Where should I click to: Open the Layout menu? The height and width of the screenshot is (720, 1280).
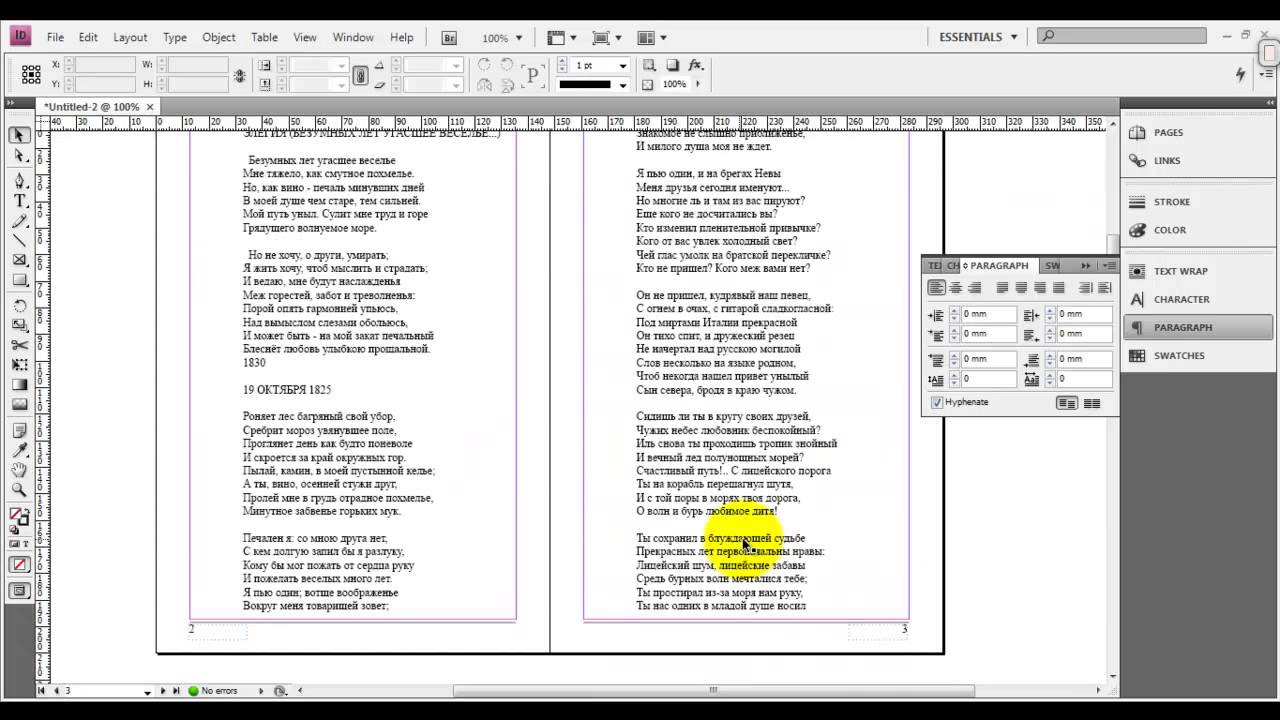point(130,37)
